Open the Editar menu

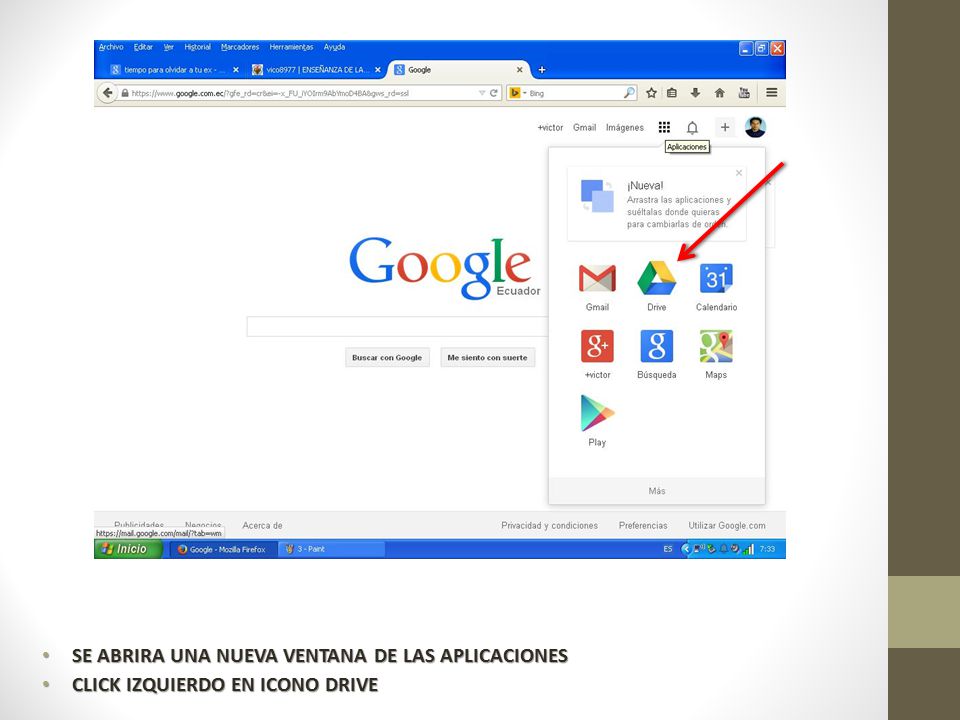point(143,47)
